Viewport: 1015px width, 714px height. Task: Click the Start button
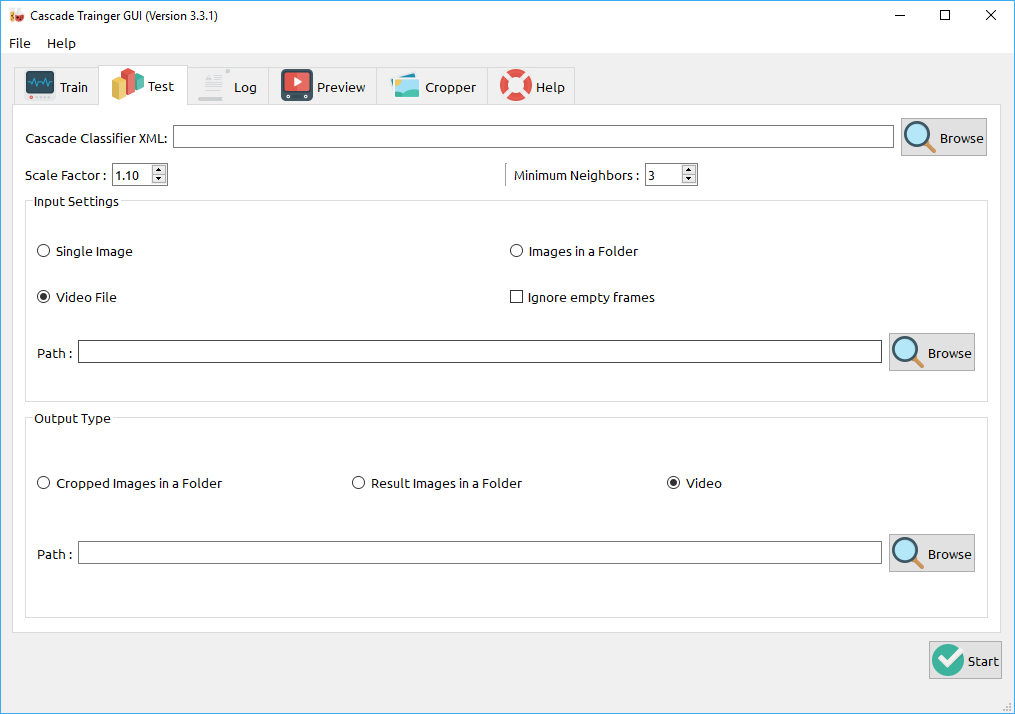coord(965,660)
